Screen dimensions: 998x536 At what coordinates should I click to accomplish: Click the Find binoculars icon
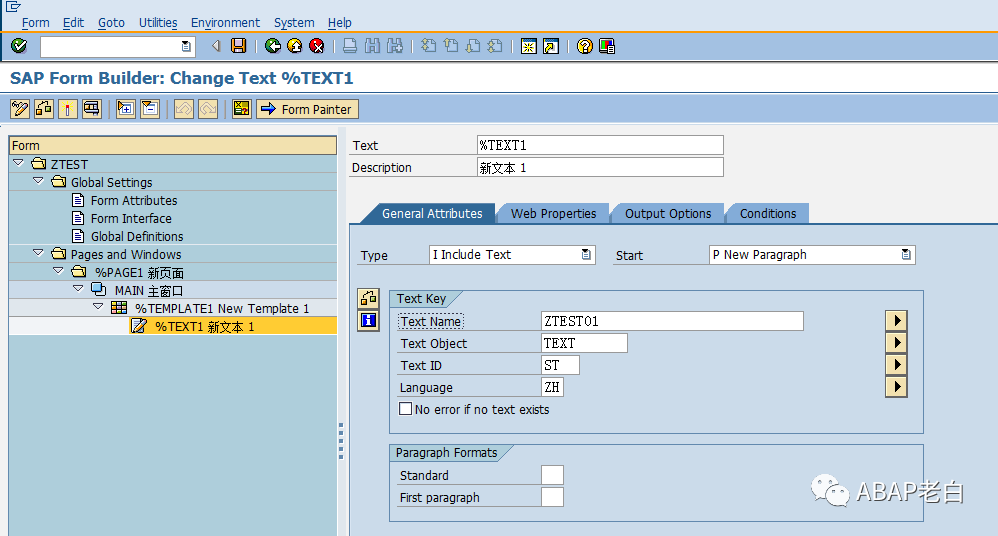pyautogui.click(x=372, y=46)
